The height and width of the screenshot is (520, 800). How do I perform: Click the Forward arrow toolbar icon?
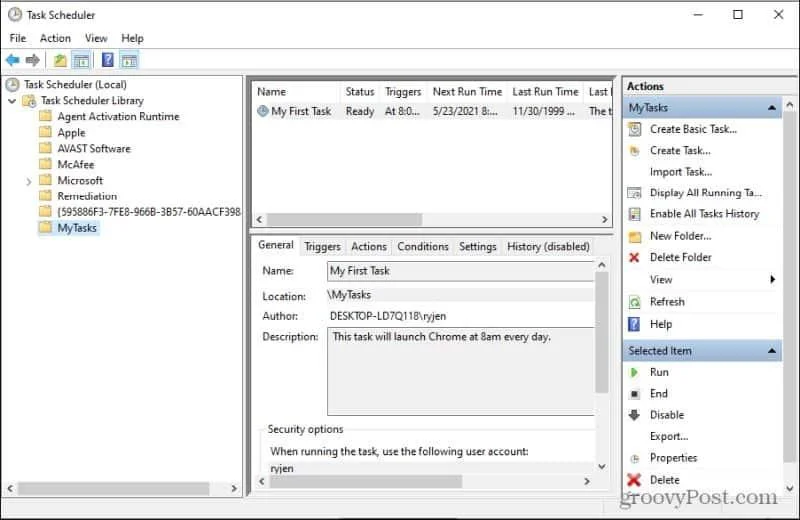[32, 60]
